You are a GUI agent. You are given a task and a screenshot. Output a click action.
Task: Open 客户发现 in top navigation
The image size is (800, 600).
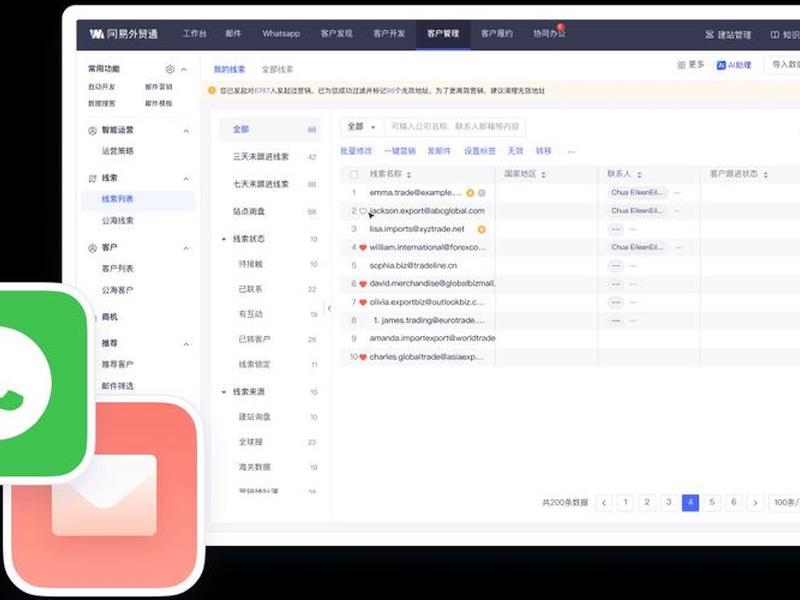tap(337, 34)
